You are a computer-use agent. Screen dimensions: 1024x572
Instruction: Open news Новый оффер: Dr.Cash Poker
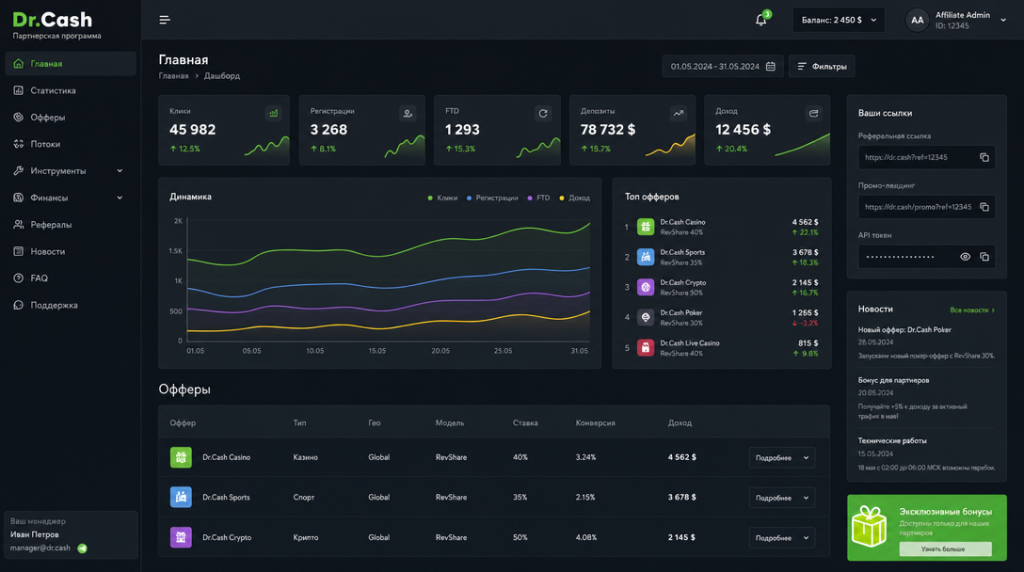click(x=904, y=330)
